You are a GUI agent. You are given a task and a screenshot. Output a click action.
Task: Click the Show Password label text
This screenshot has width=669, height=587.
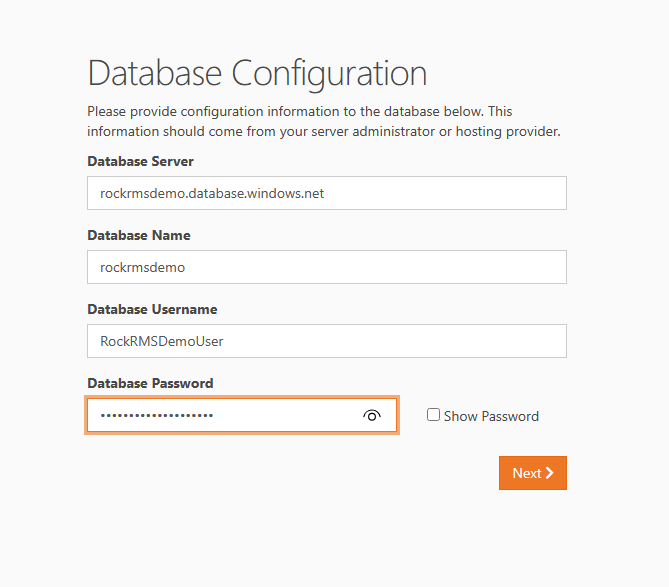click(x=491, y=416)
